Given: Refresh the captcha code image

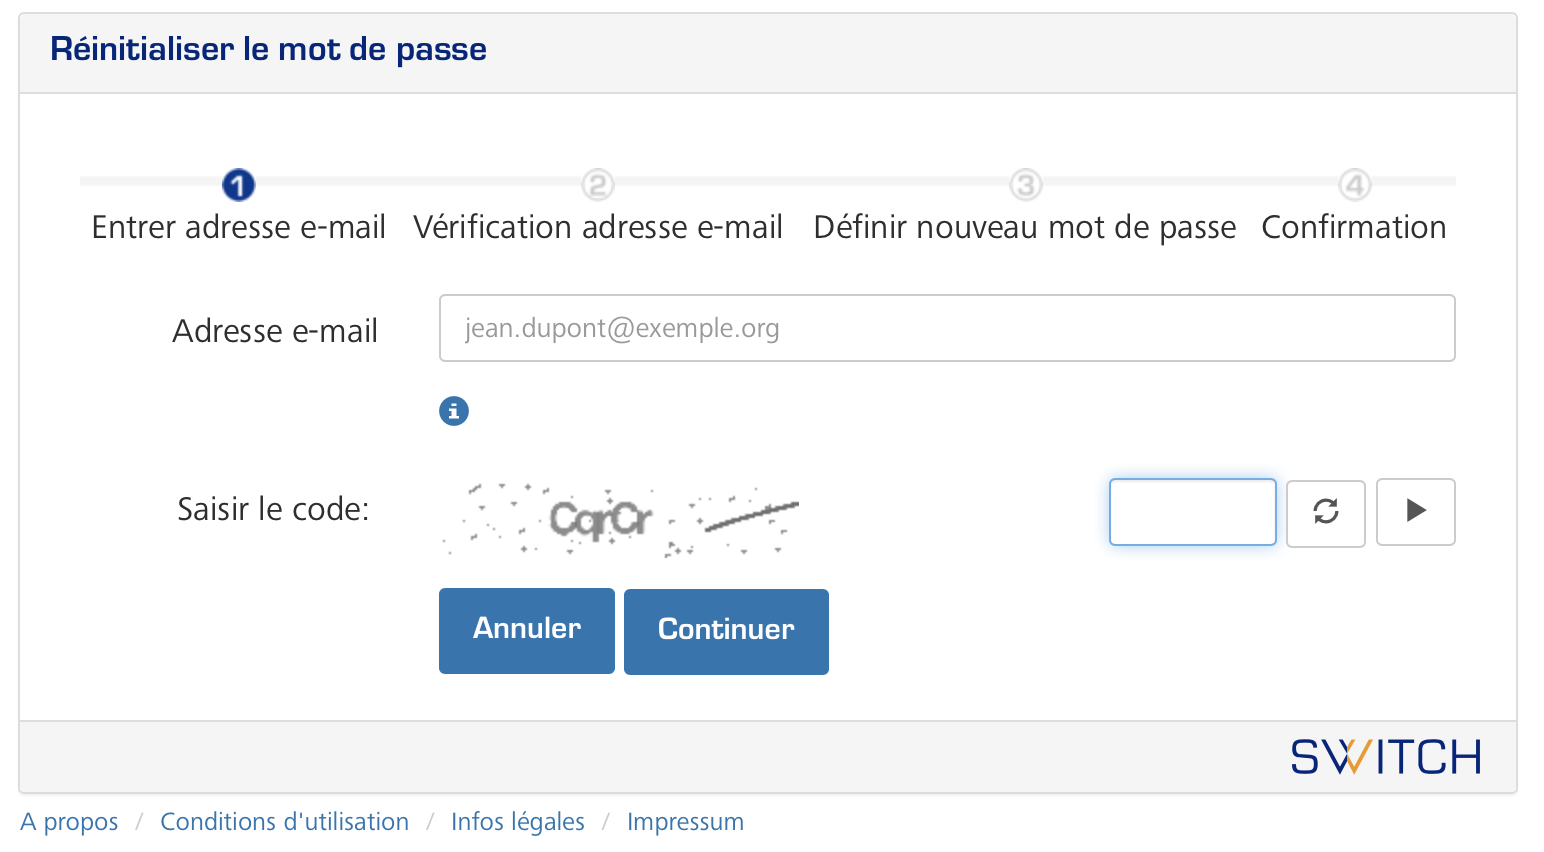Looking at the screenshot, I should [x=1325, y=512].
